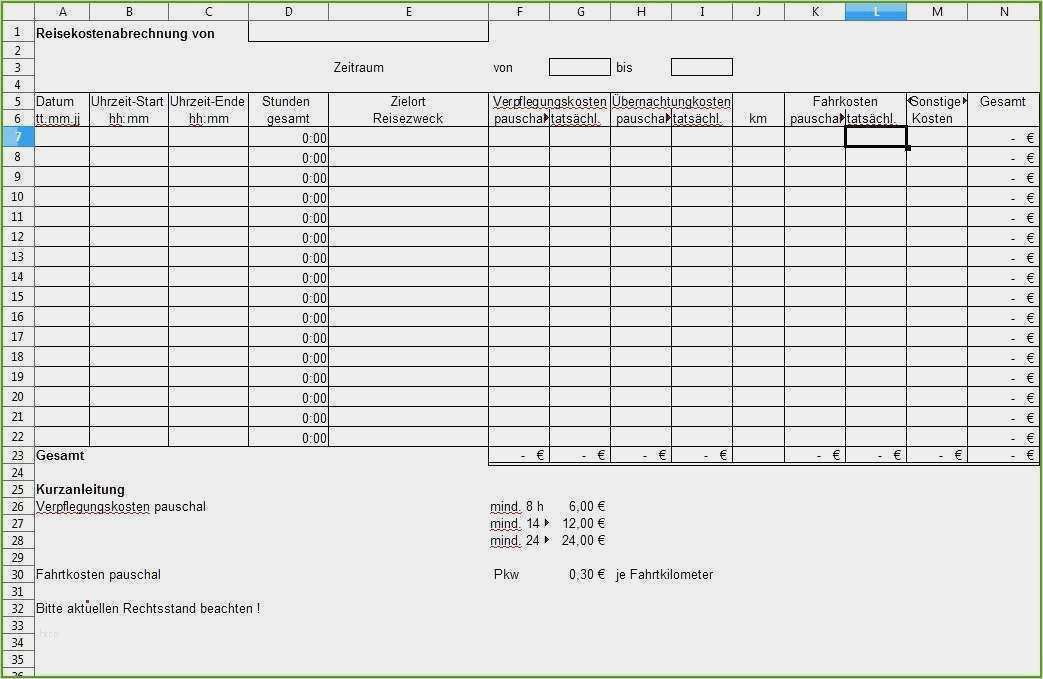This screenshot has height=679, width=1043.
Task: Click the row 7 header
Action: click(x=17, y=137)
